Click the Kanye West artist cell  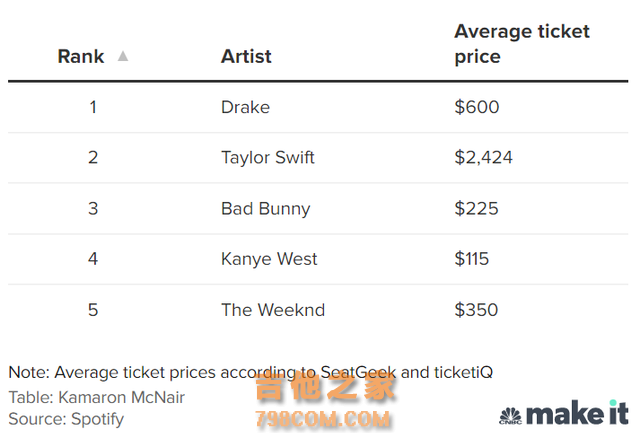tap(269, 259)
